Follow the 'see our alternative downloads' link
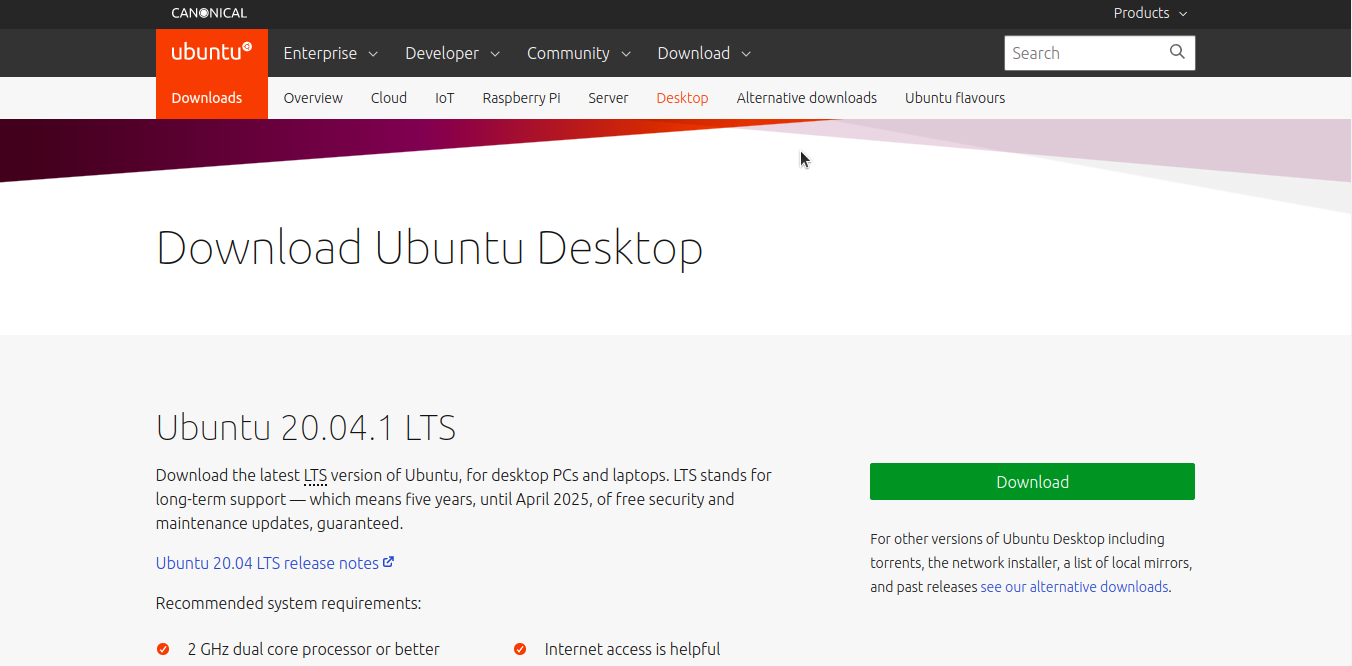The height and width of the screenshot is (666, 1352). click(x=1074, y=587)
